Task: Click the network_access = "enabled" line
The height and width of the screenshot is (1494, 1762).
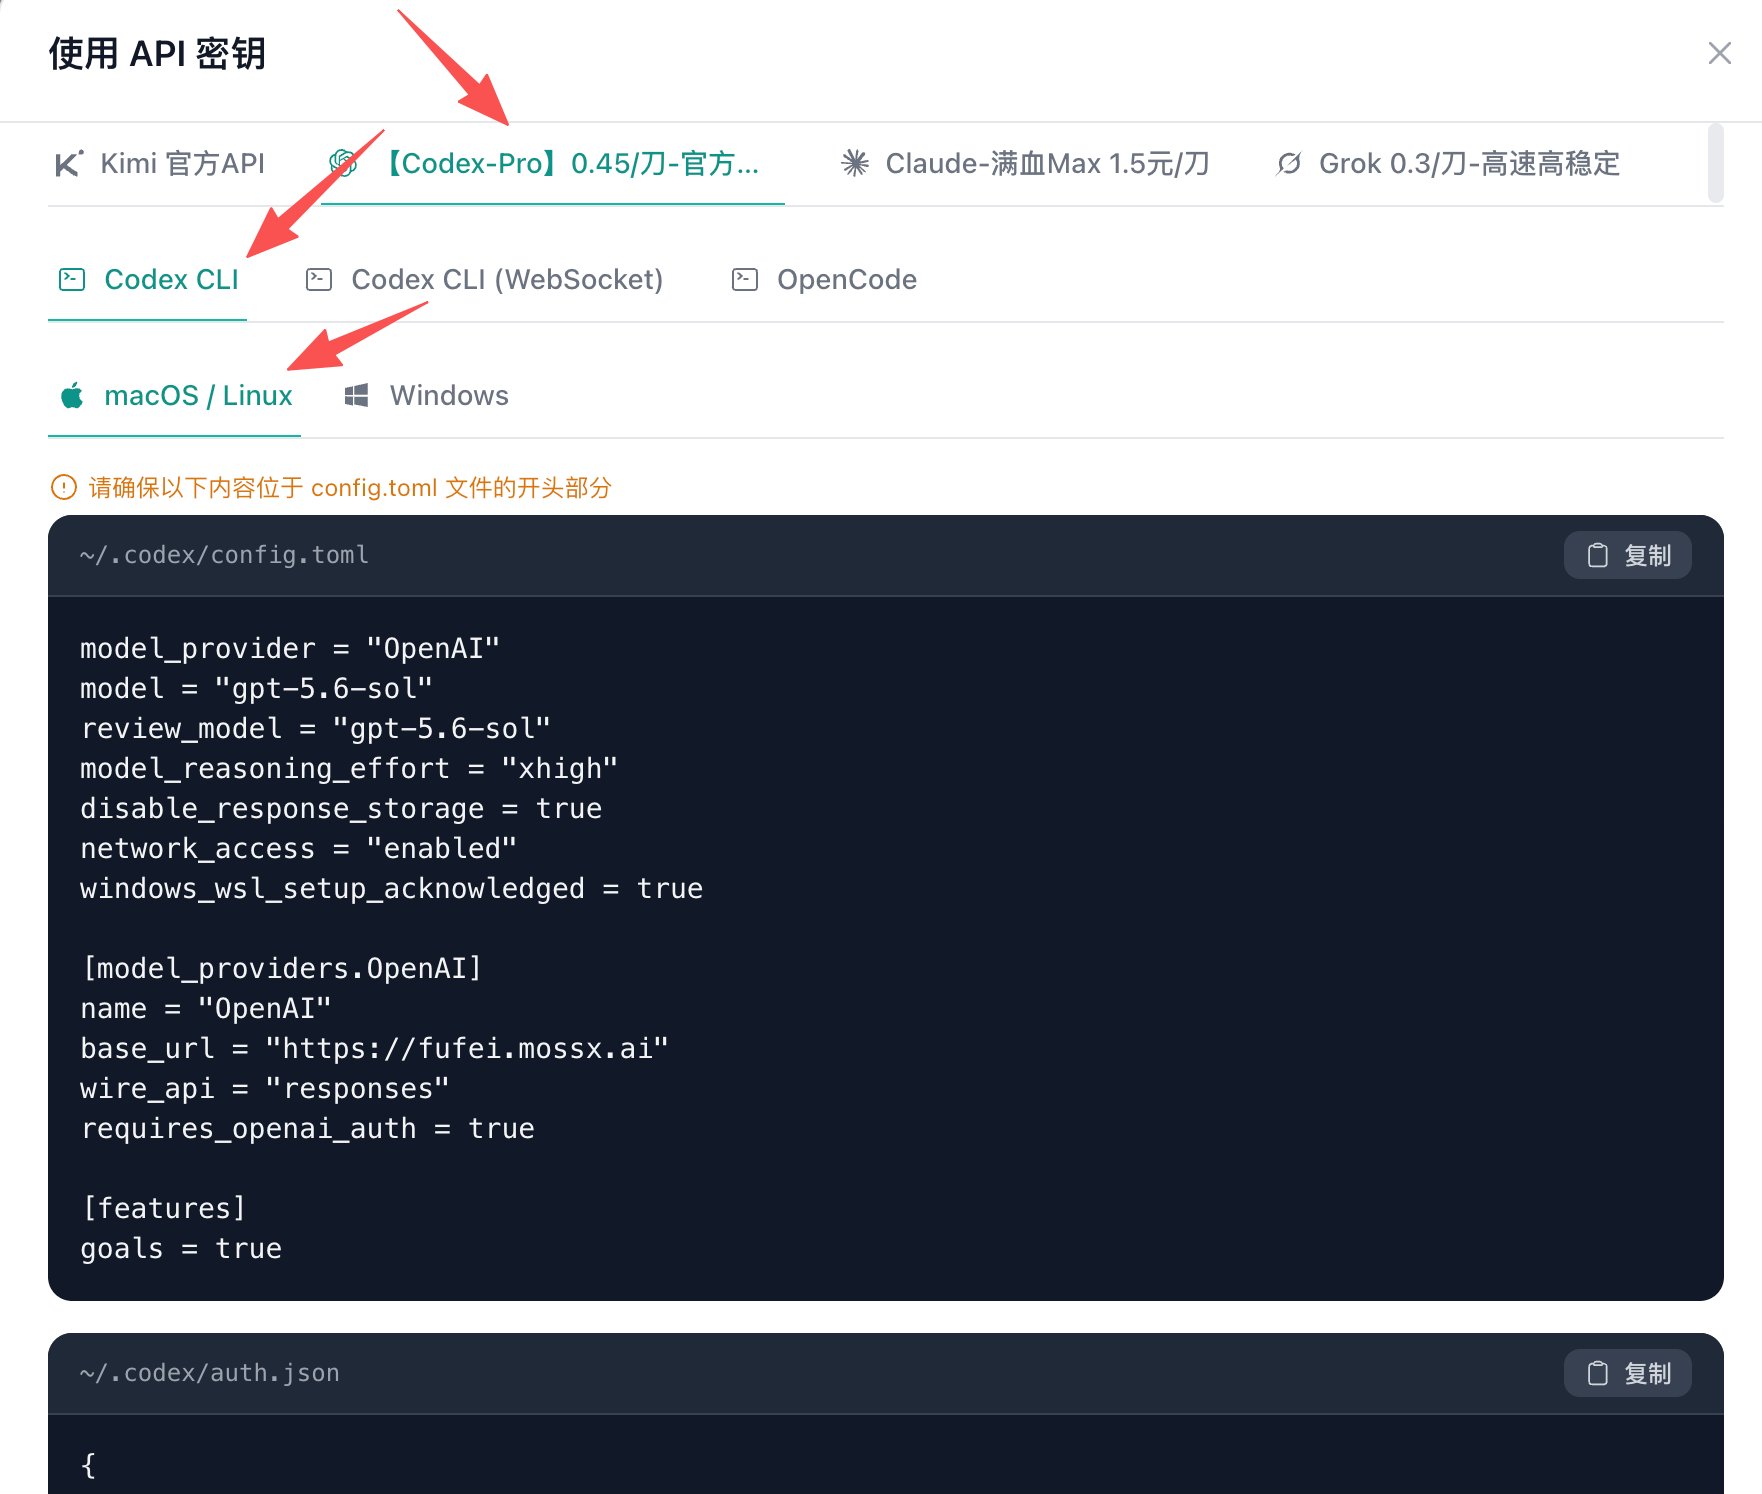Action: pyautogui.click(x=298, y=849)
